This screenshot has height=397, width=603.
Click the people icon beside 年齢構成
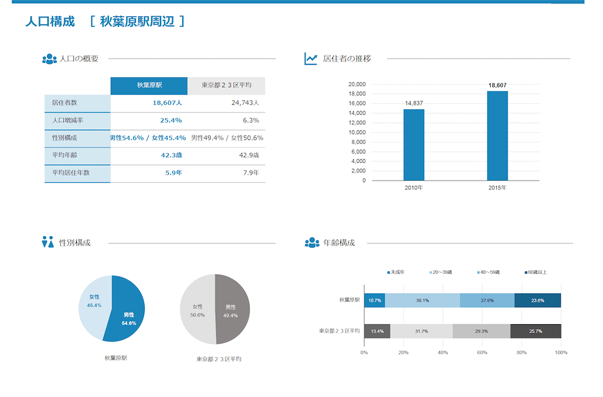[x=312, y=242]
